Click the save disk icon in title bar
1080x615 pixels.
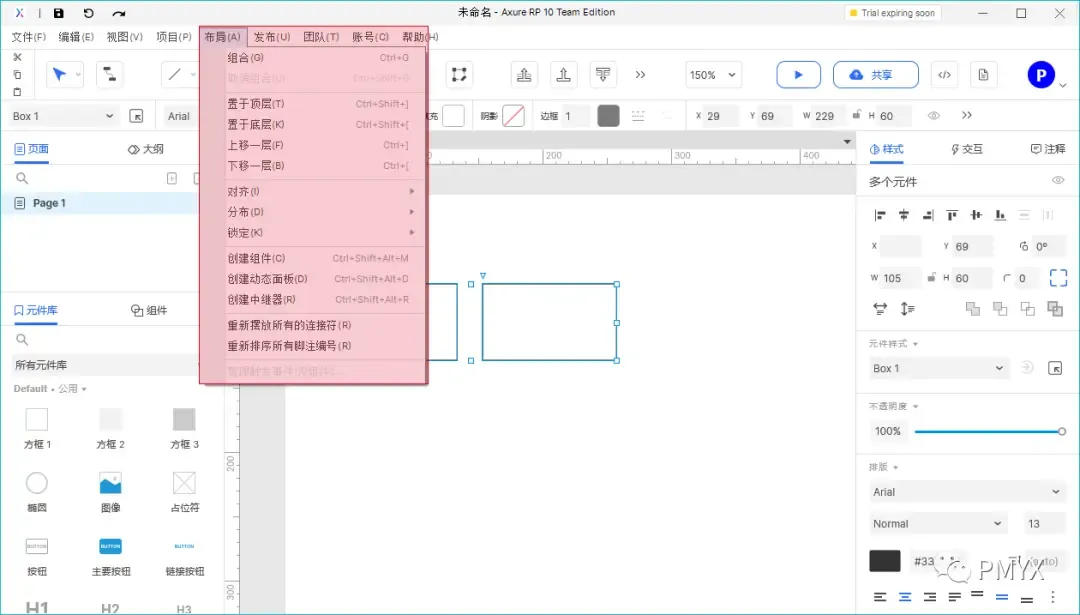59,13
